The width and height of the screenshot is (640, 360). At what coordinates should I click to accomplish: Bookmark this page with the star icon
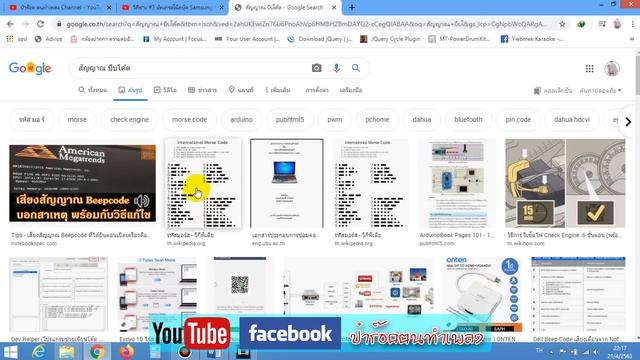click(562, 24)
